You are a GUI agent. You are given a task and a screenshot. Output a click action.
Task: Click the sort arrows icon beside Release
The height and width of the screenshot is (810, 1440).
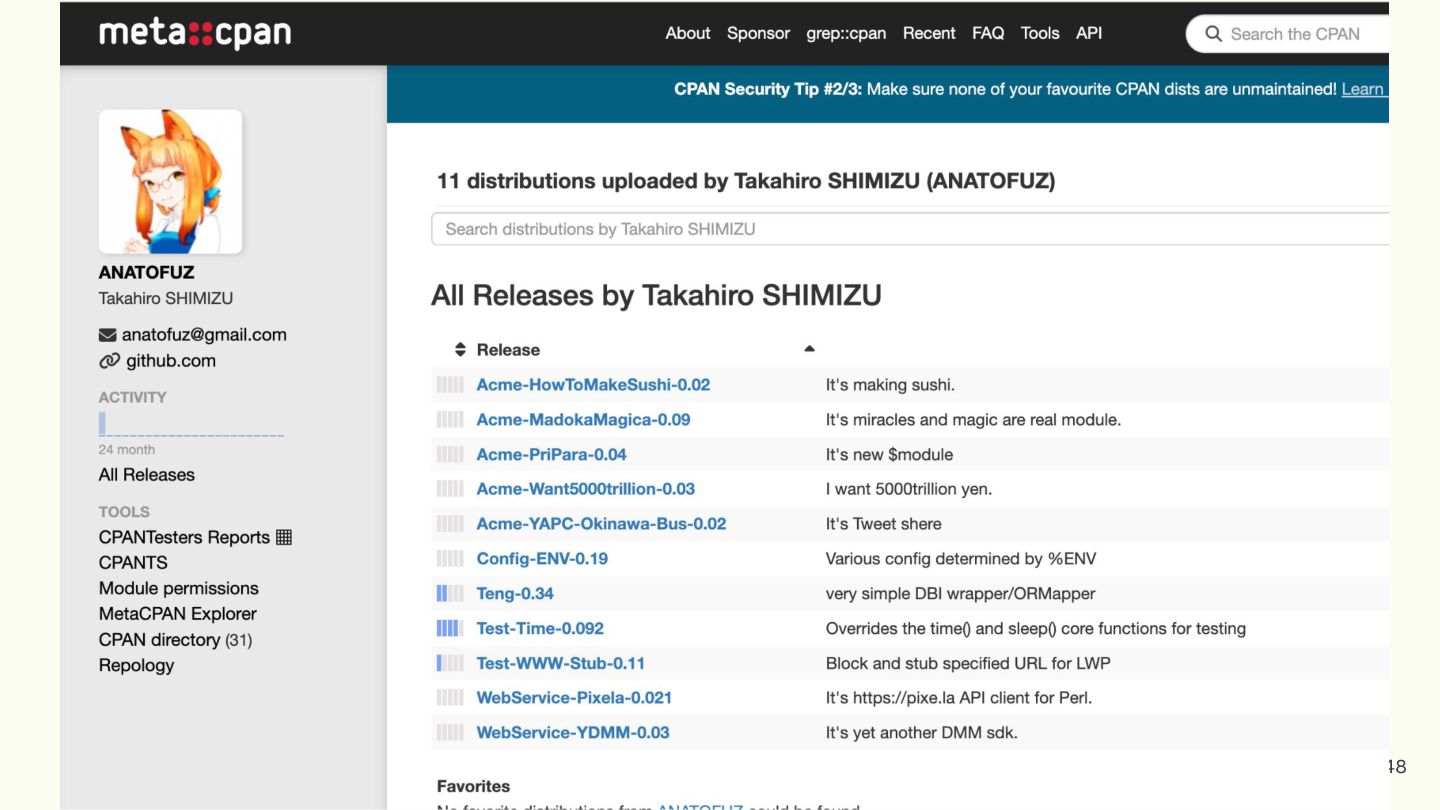coord(460,350)
